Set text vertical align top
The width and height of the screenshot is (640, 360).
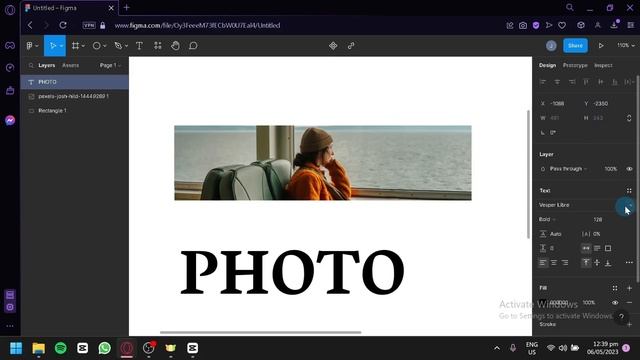click(586, 263)
